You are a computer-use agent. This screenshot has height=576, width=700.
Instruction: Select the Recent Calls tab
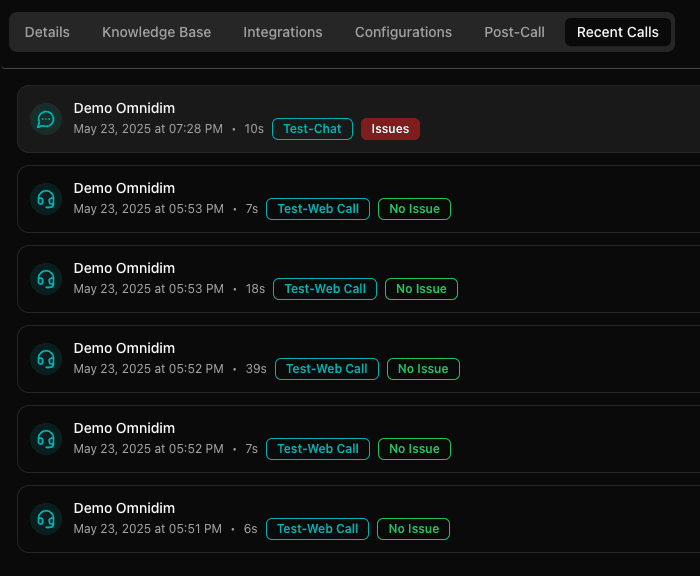[x=617, y=32]
